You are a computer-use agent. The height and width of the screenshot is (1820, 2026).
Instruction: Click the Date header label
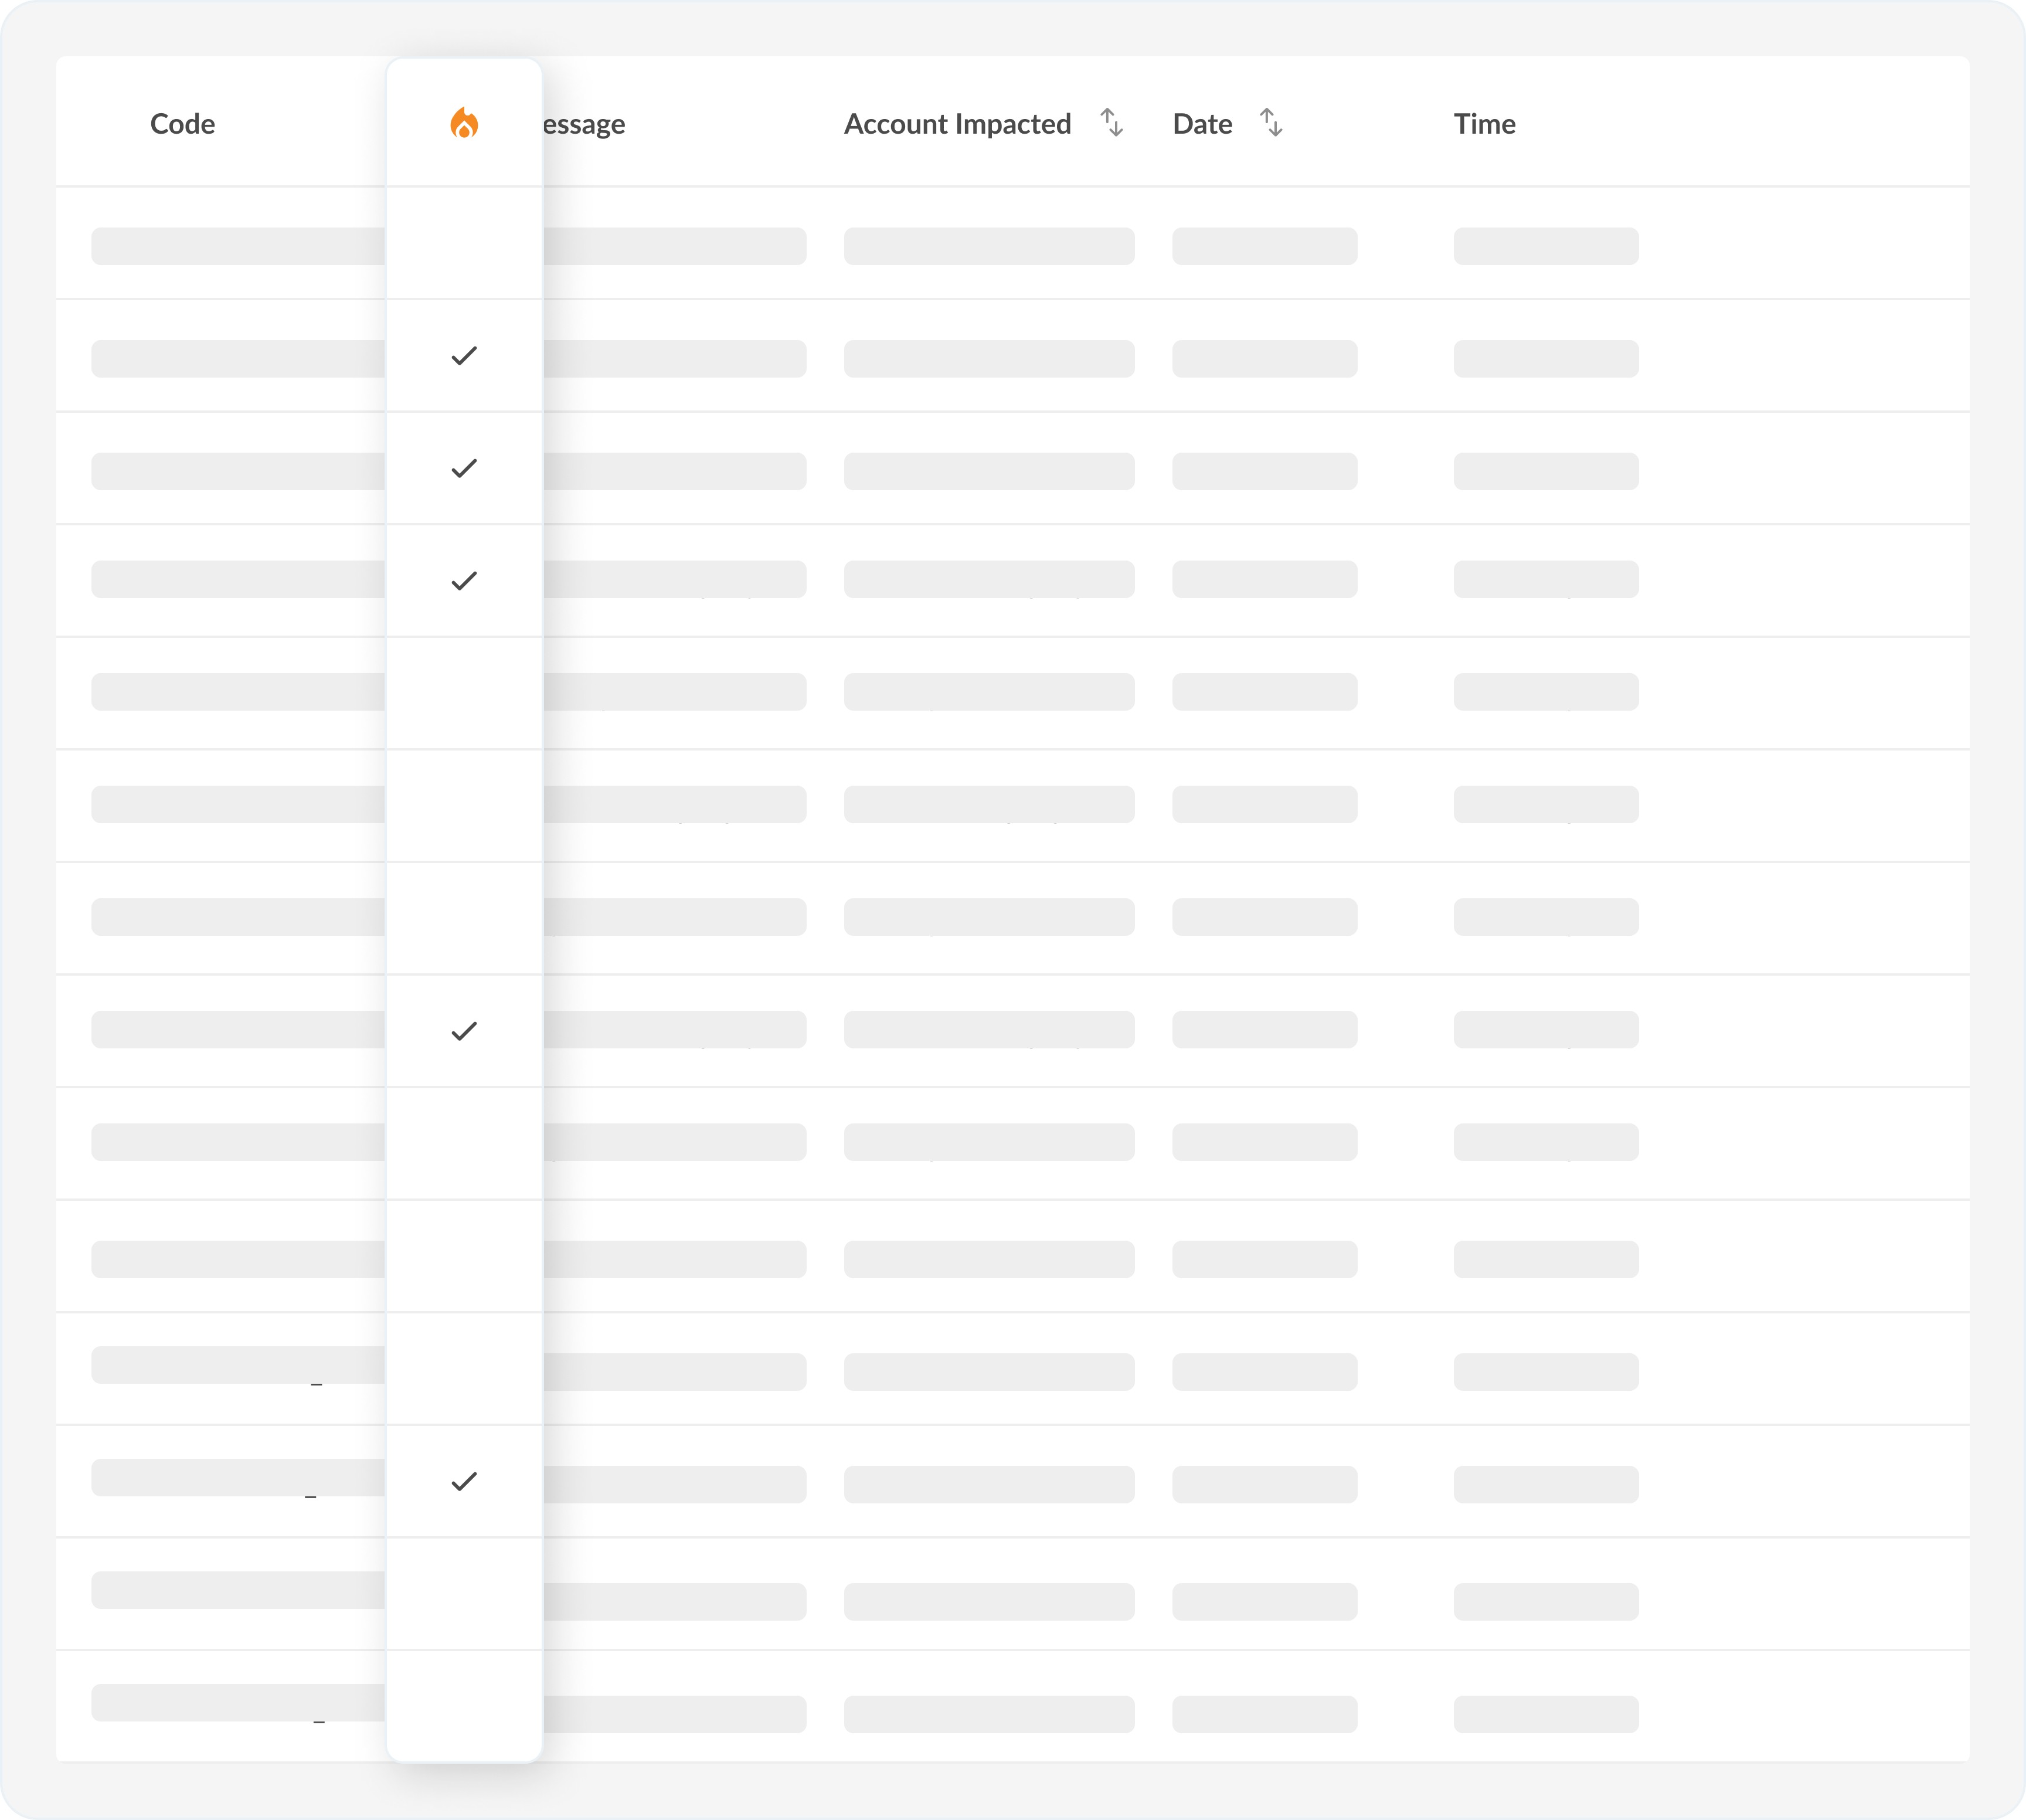[x=1202, y=124]
